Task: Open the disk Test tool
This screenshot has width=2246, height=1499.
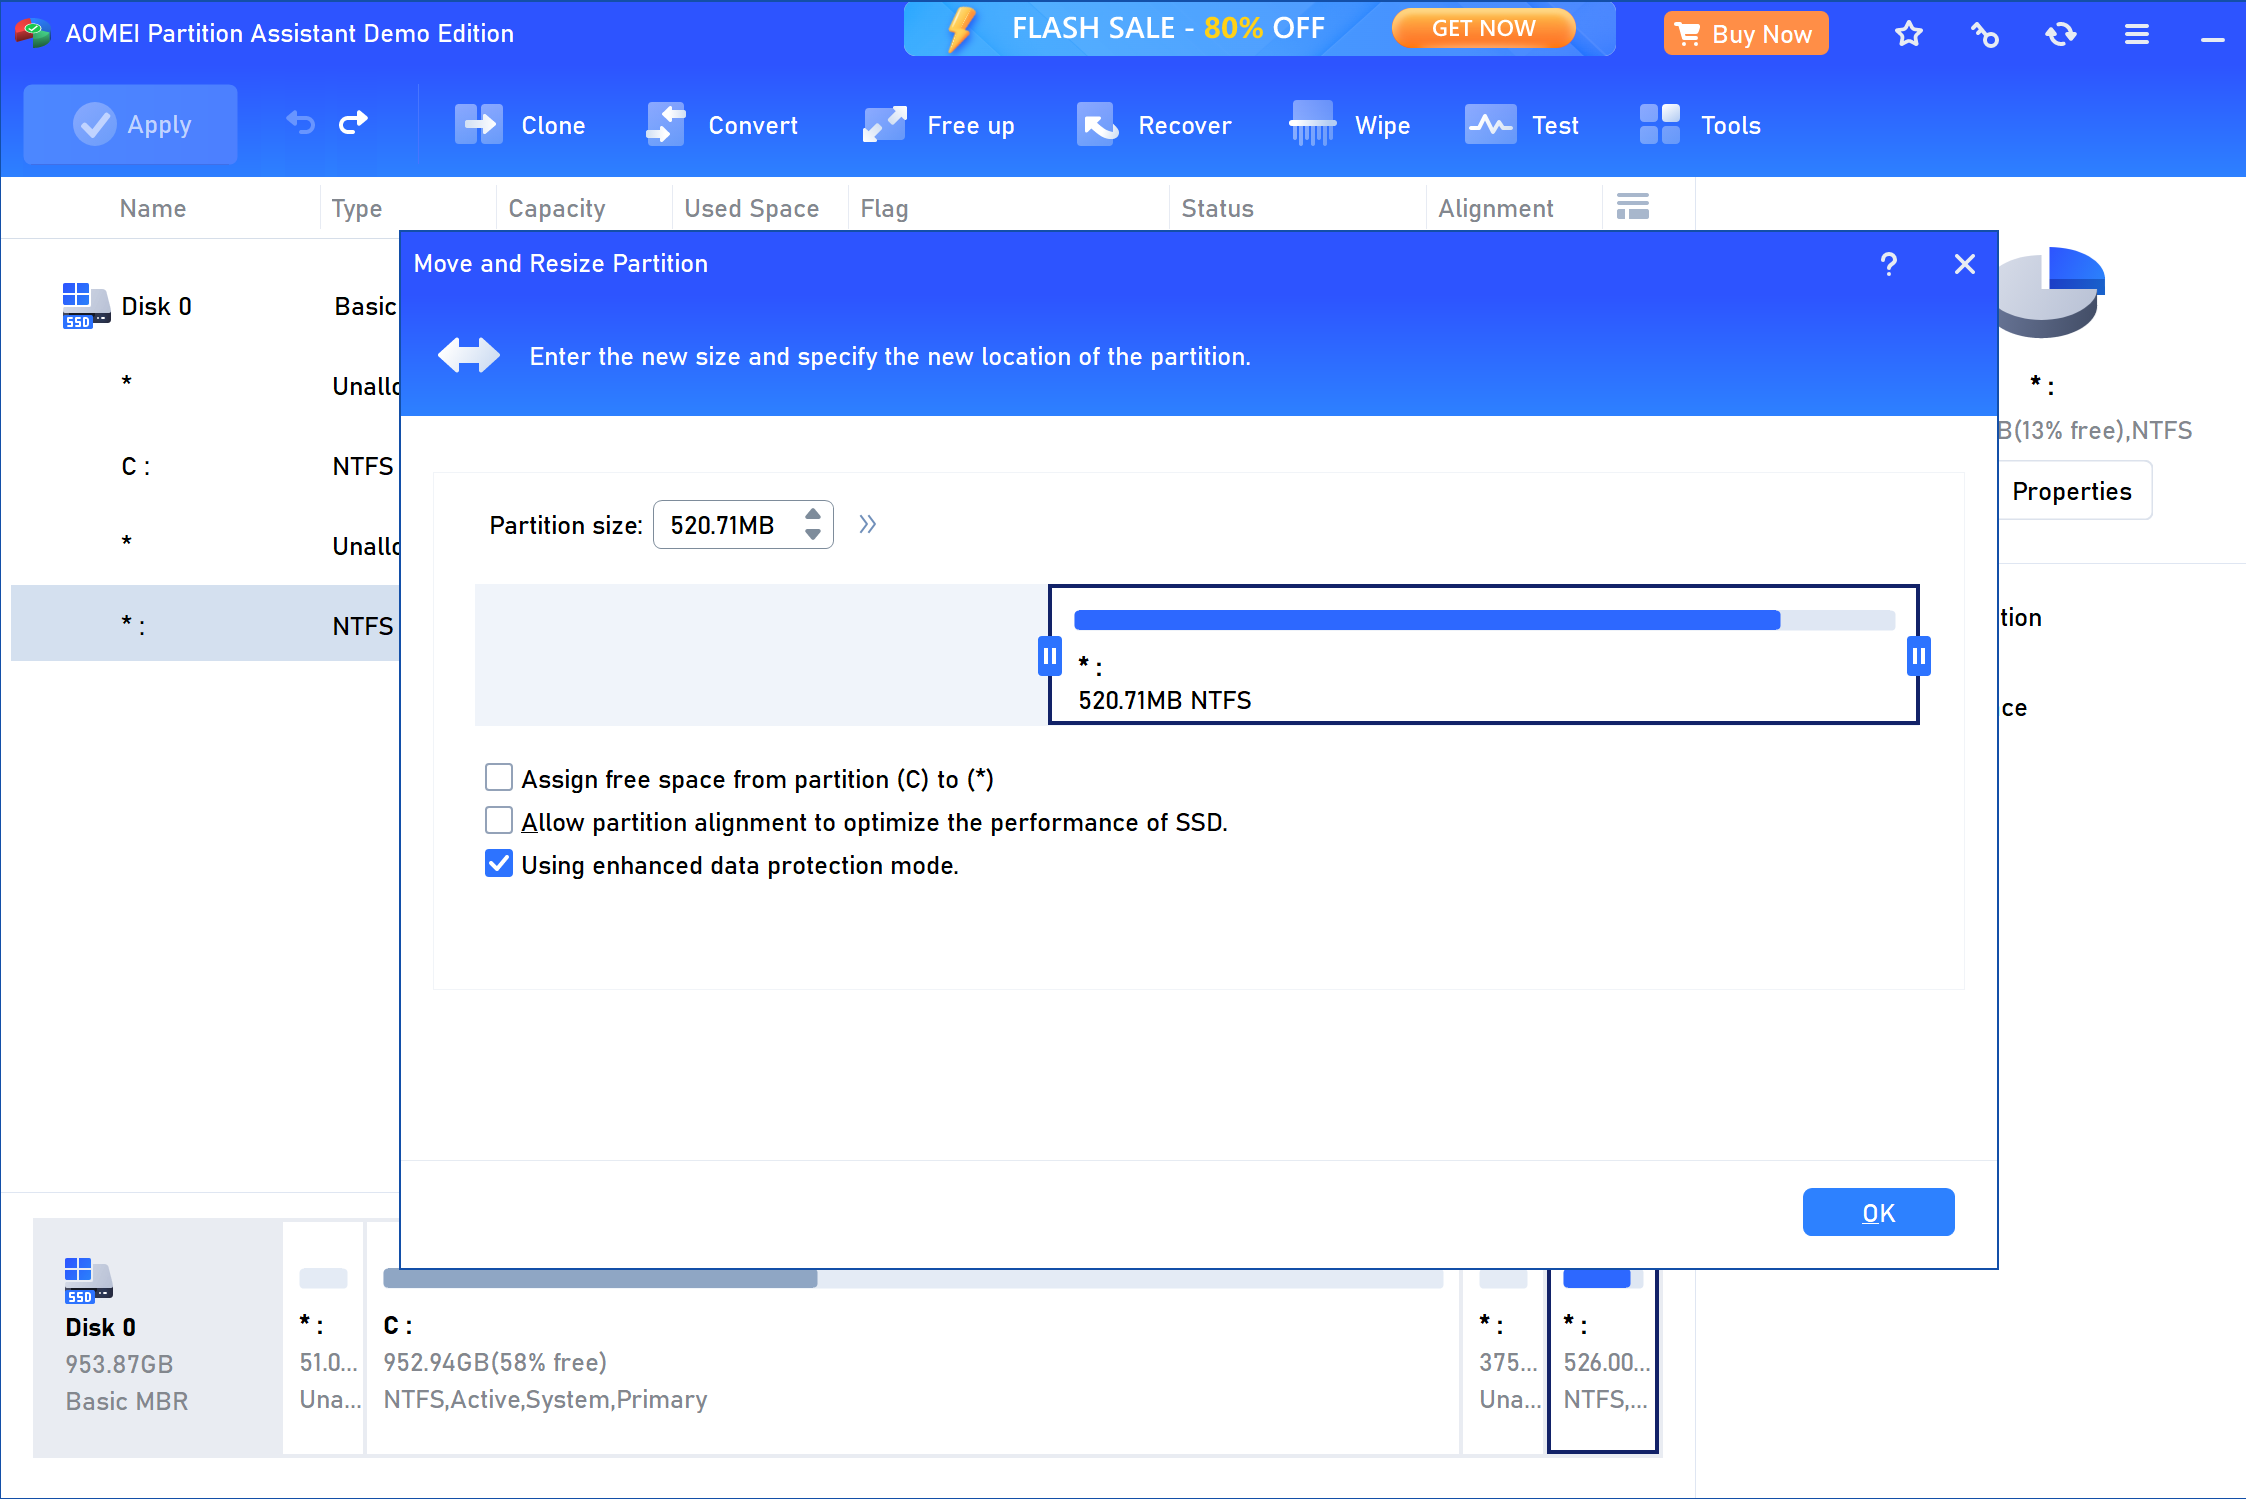Action: [1522, 125]
